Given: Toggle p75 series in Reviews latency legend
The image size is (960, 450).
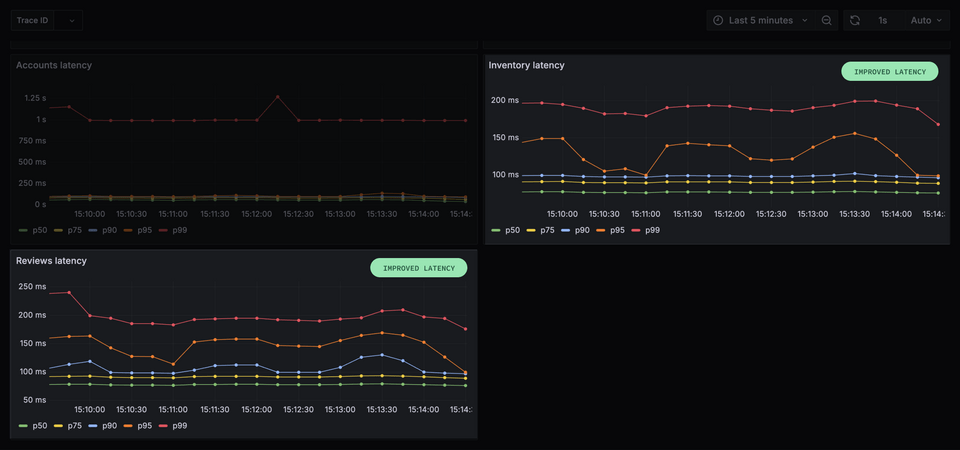Looking at the screenshot, I should click(x=68, y=426).
